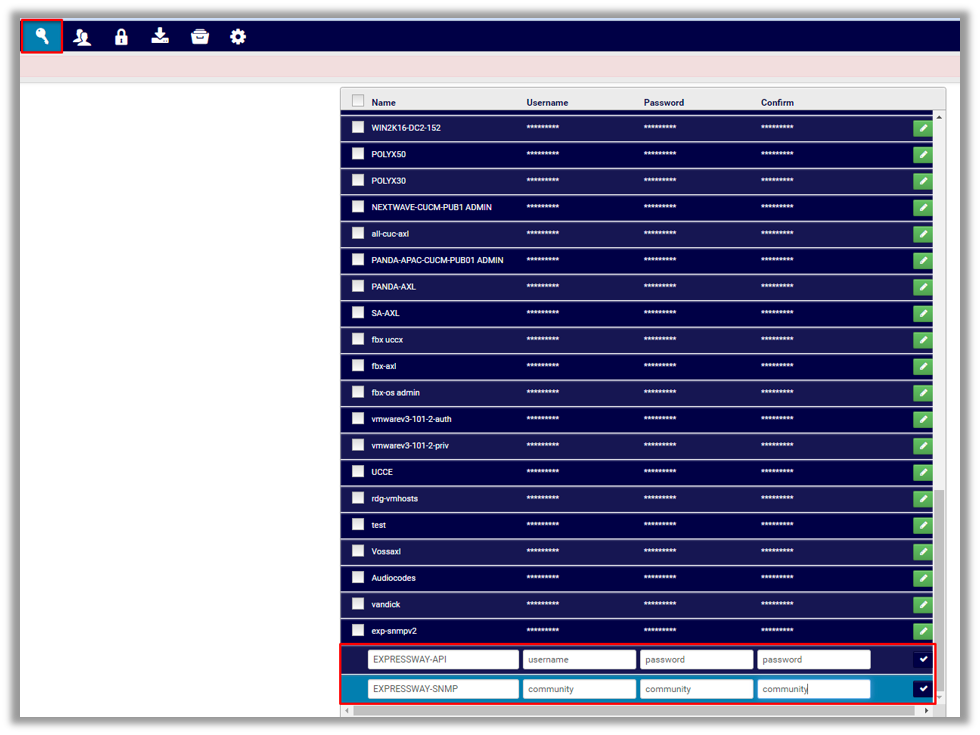This screenshot has height=735, width=980.
Task: Click the lock icon in the toolbar
Action: [x=121, y=36]
